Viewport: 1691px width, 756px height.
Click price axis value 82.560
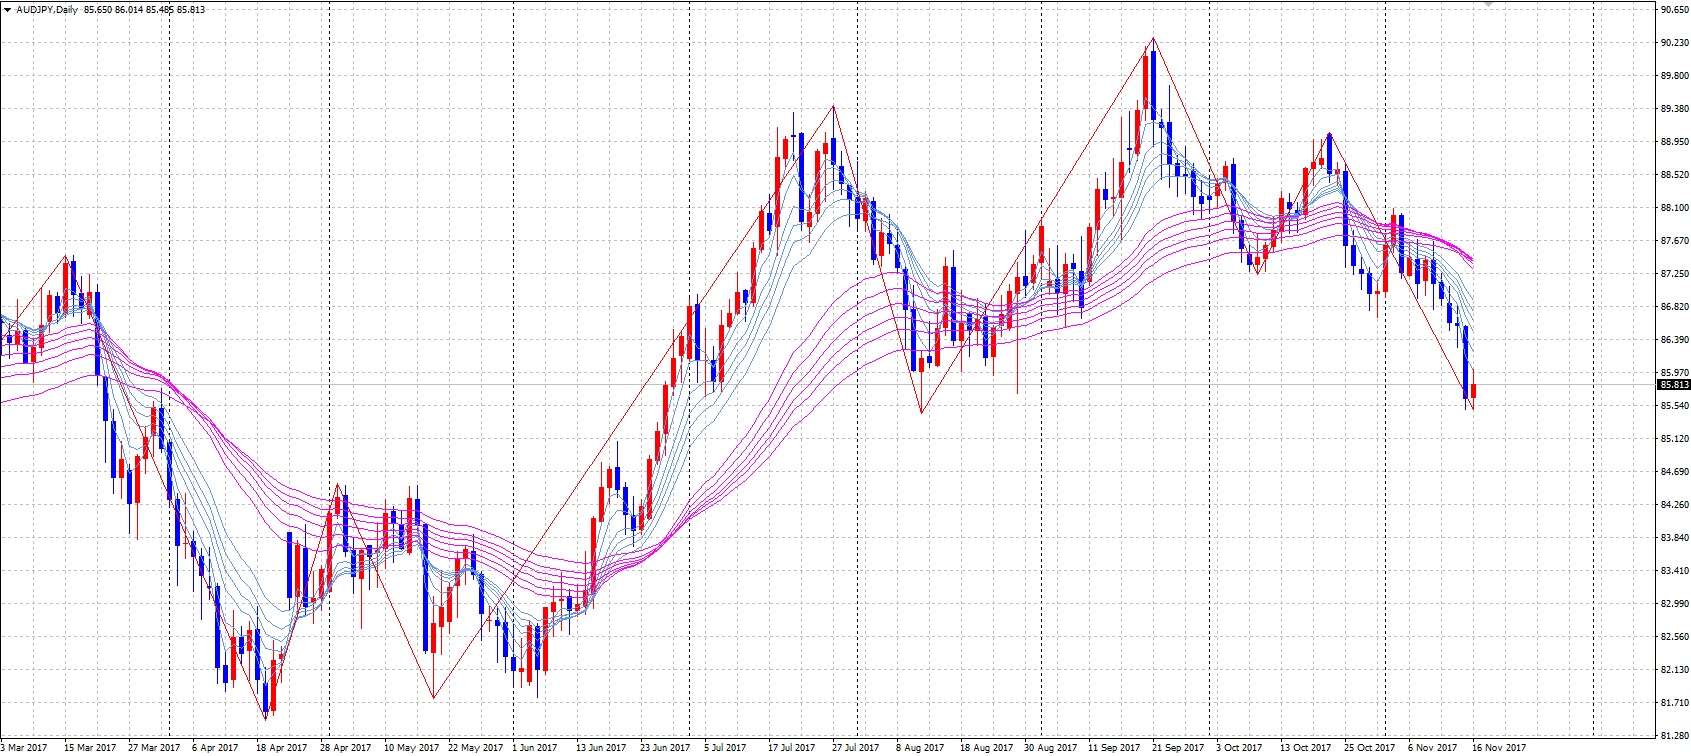1675,637
